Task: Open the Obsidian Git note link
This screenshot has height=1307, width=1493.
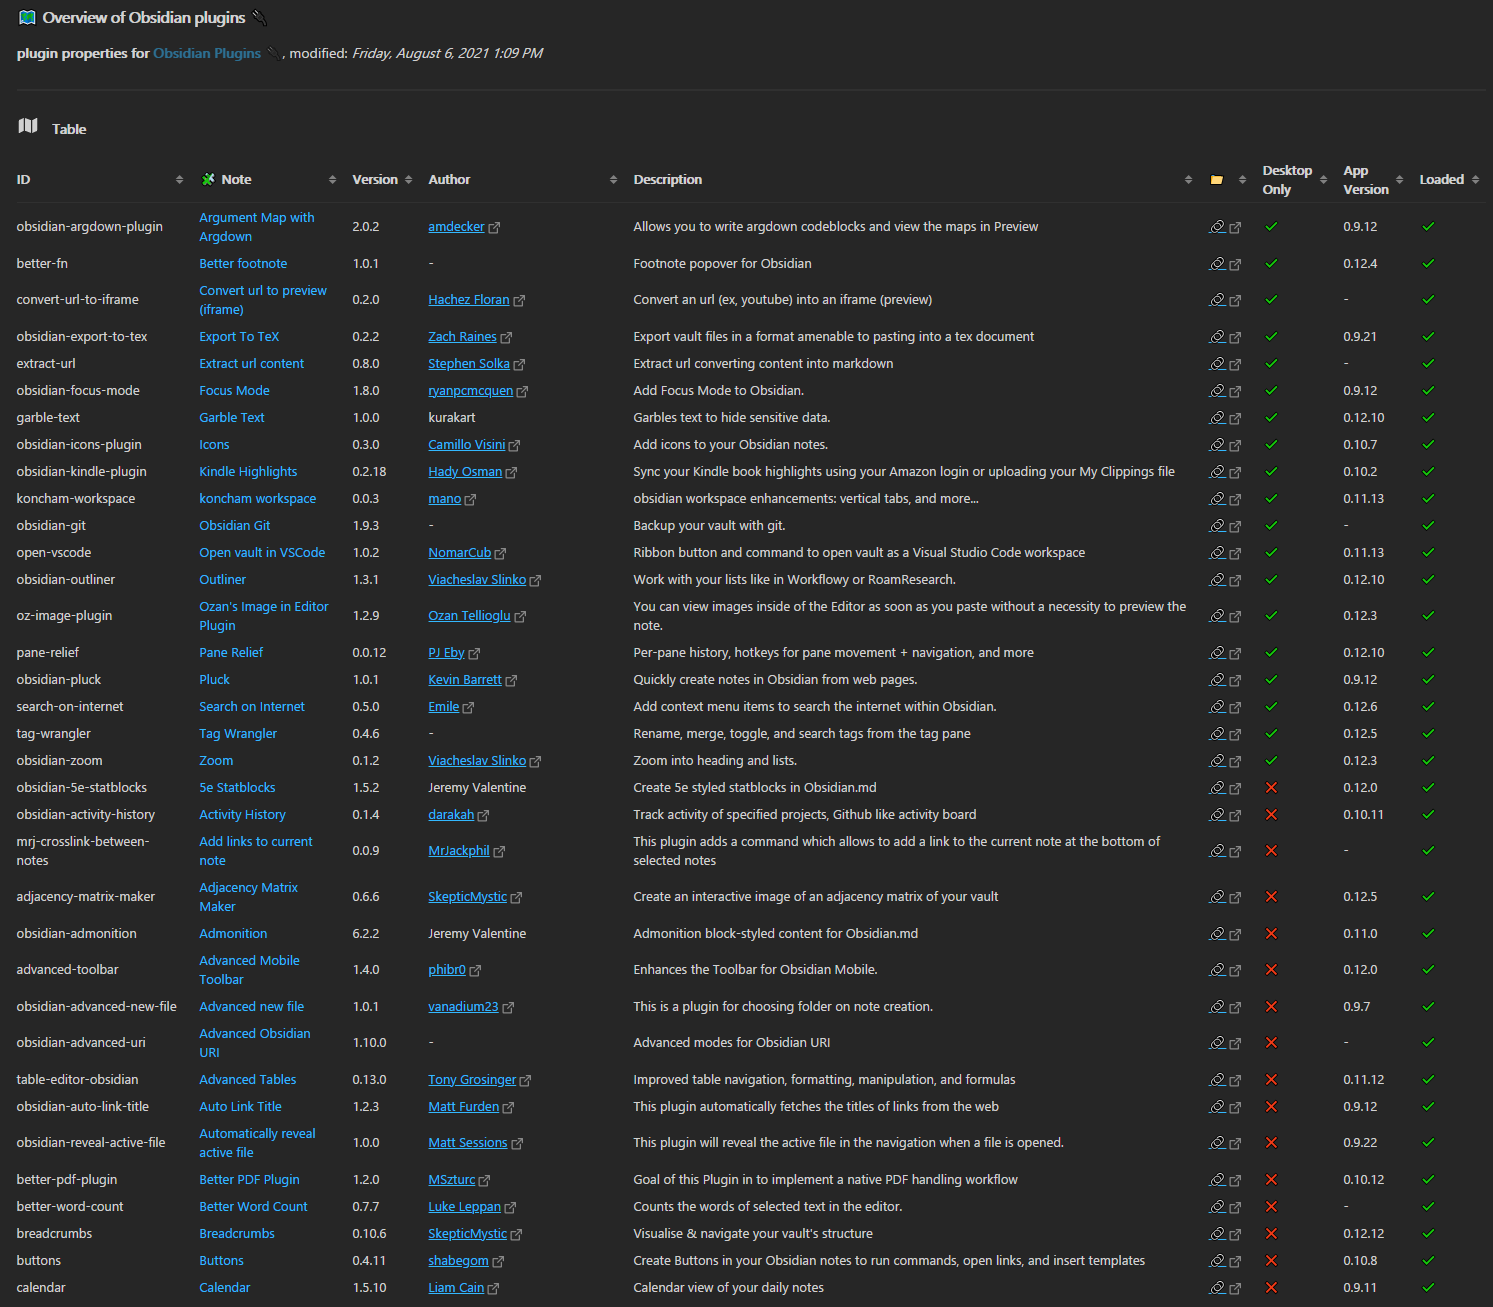Action: tap(235, 526)
